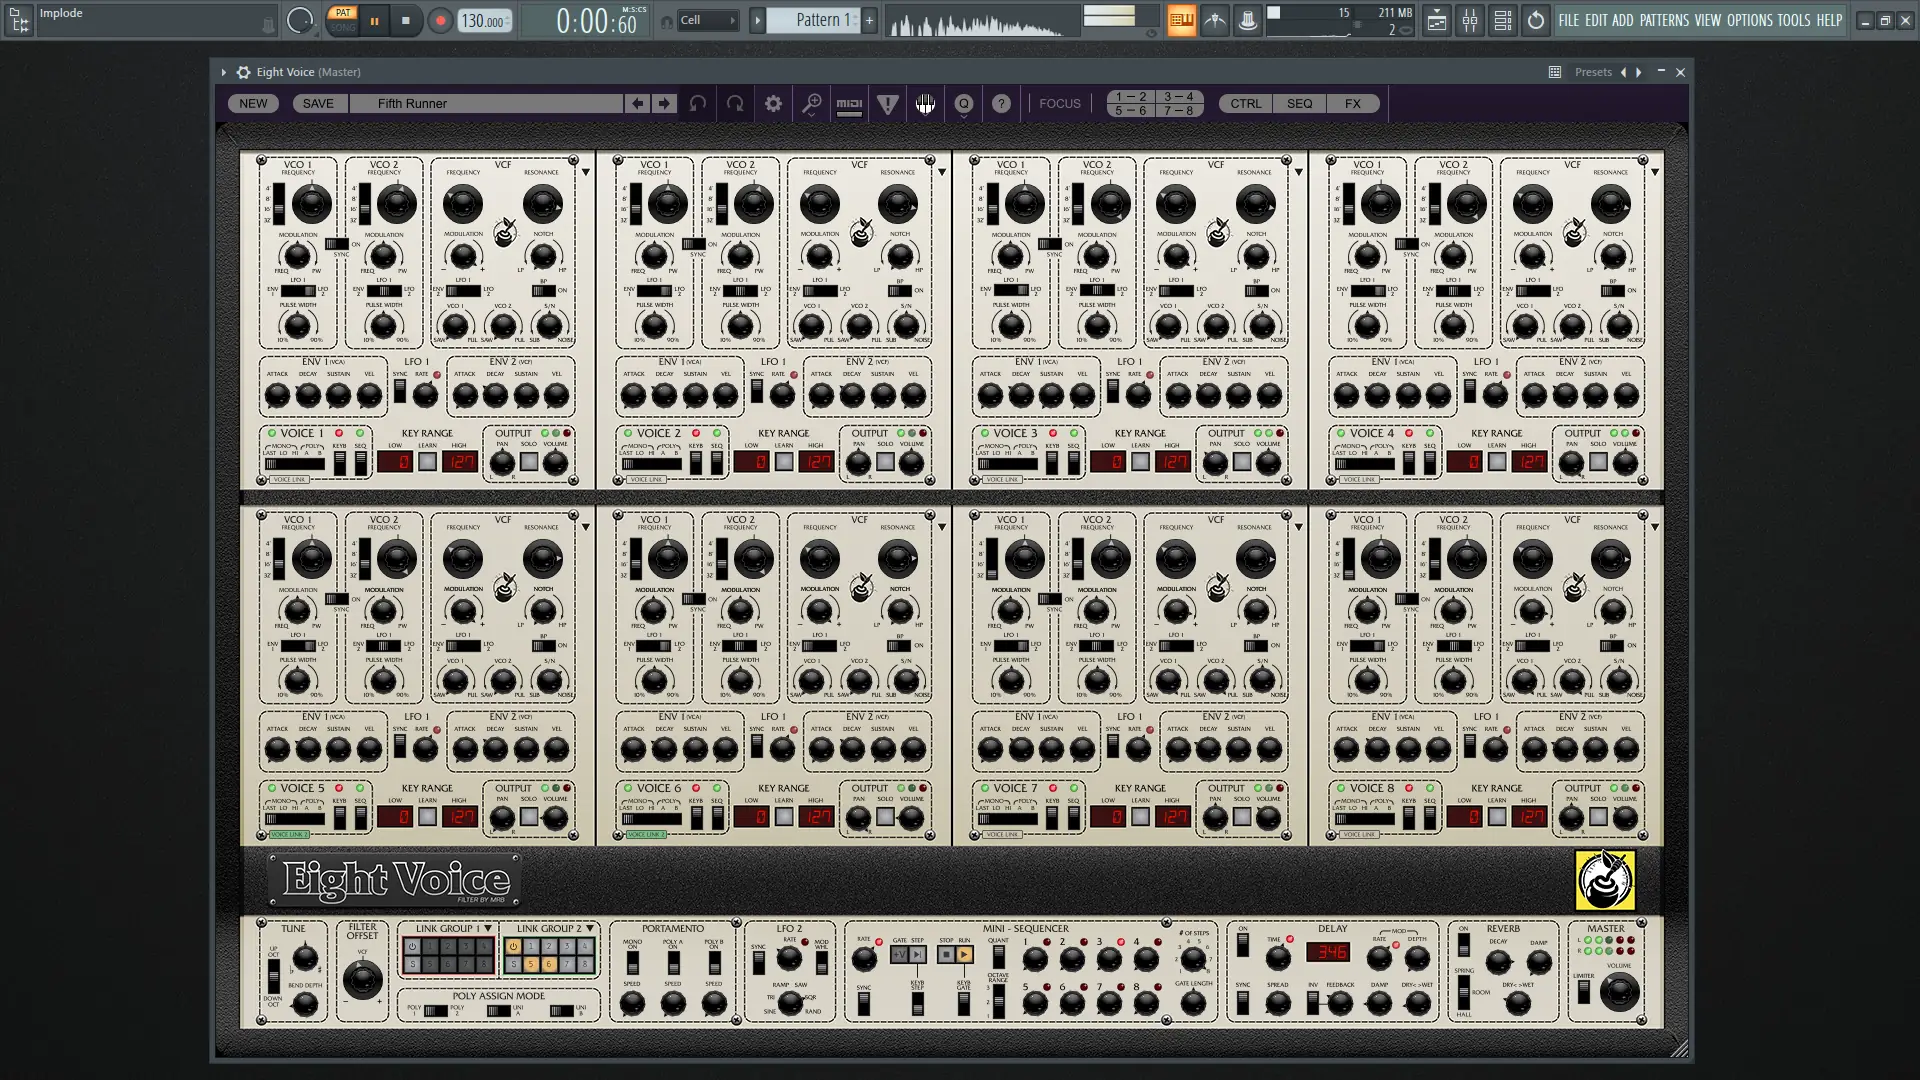Viewport: 1920px width, 1080px height.
Task: Click the magnifier zoom icon
Action: 812,103
